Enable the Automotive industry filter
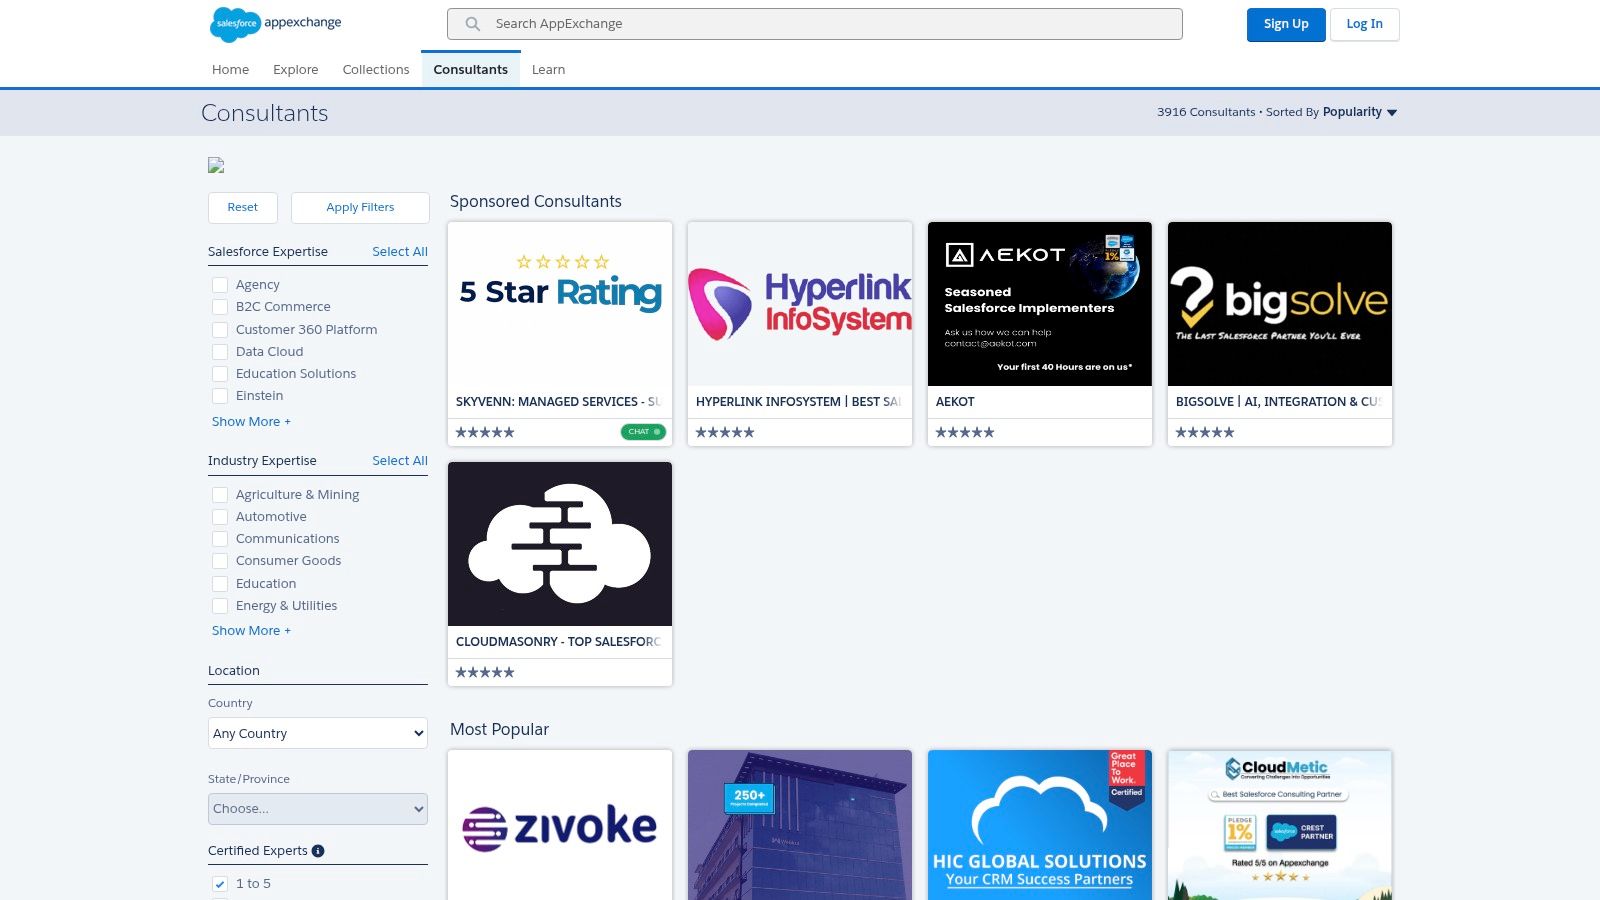Viewport: 1600px width, 900px height. click(x=220, y=516)
